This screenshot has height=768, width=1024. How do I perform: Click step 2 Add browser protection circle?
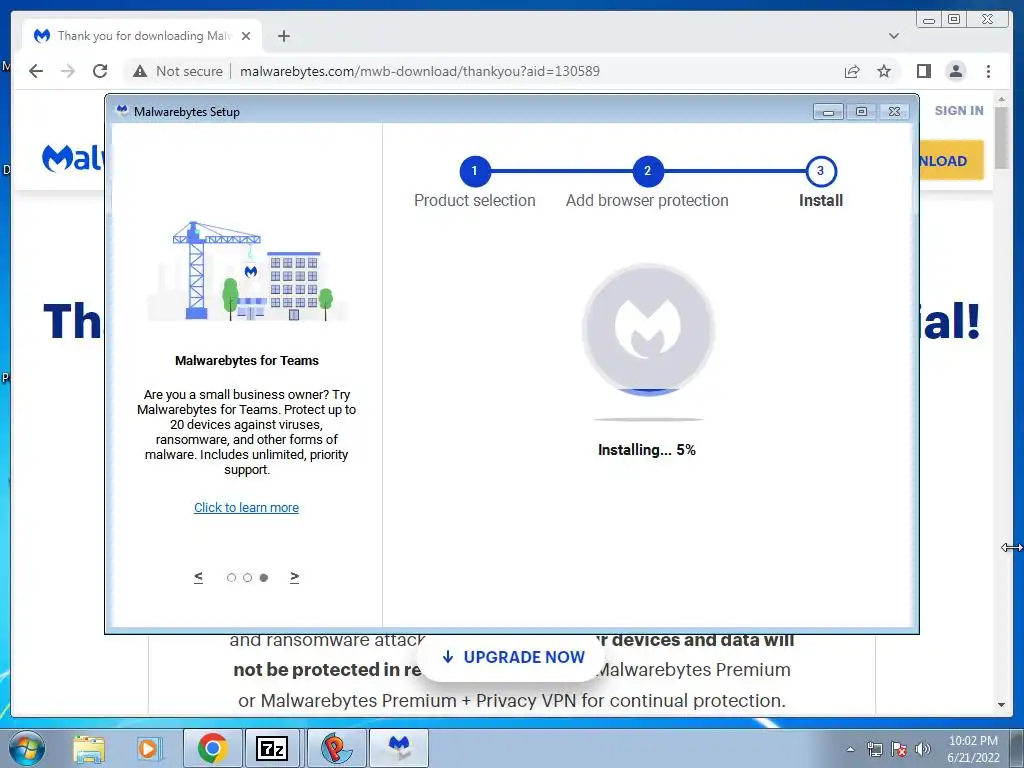coord(648,171)
